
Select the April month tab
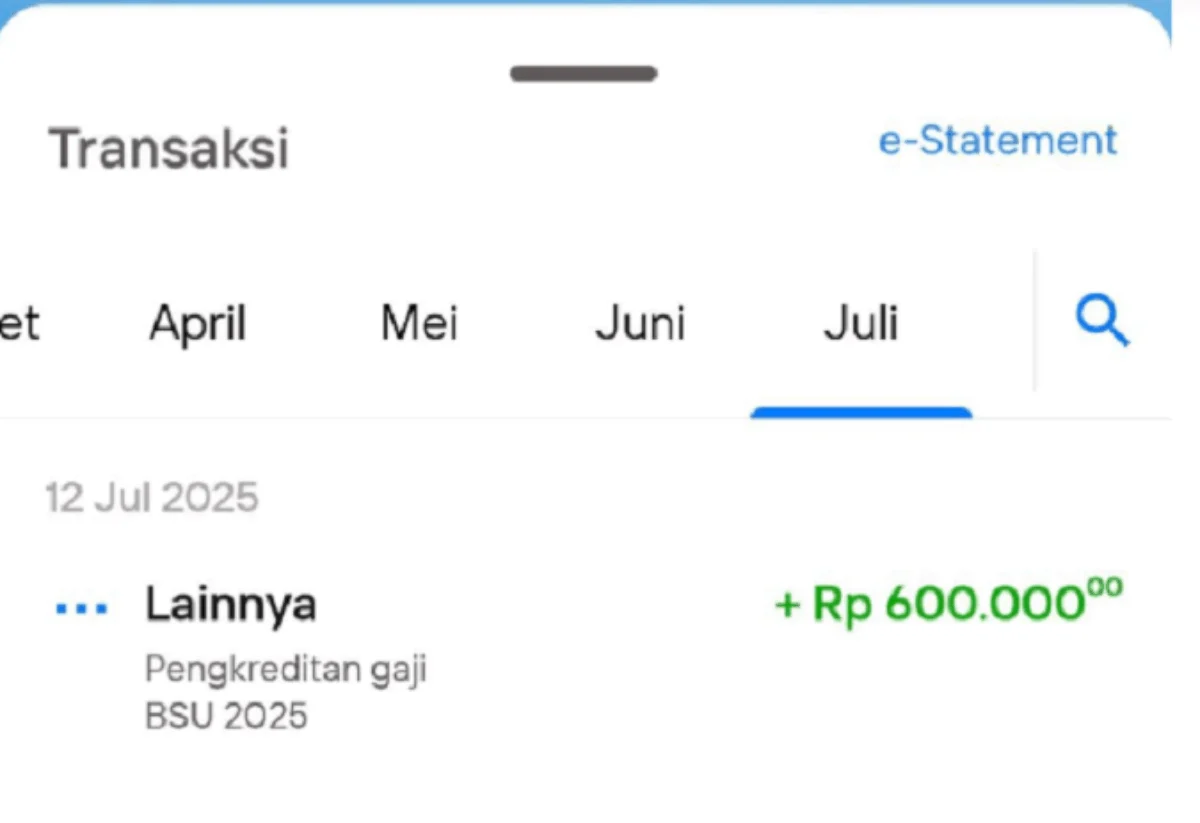(x=197, y=321)
